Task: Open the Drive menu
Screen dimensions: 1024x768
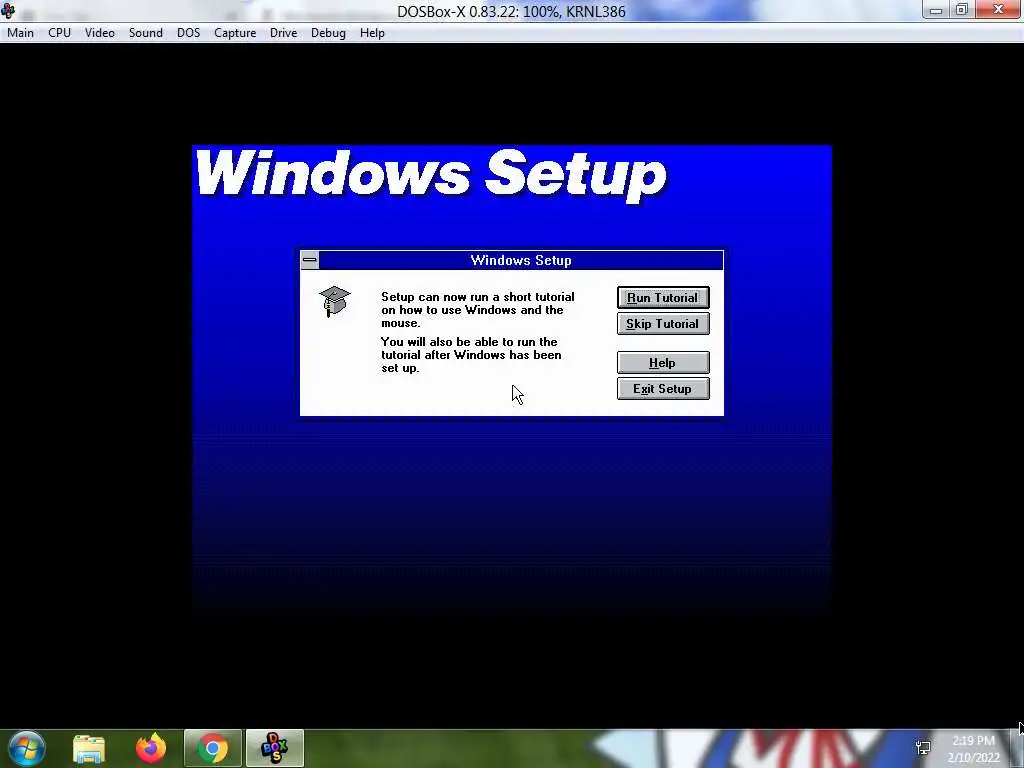Action: (x=283, y=33)
